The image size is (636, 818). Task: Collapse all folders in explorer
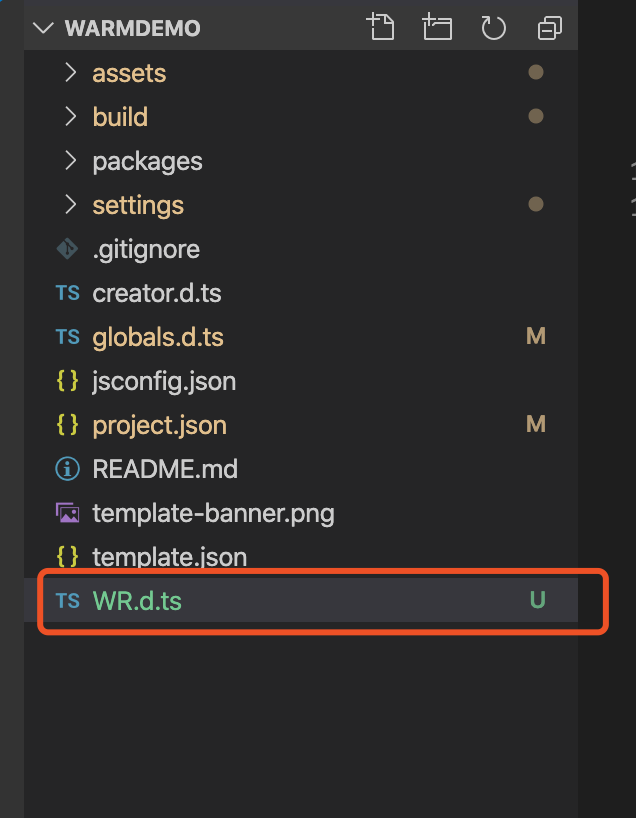(549, 28)
